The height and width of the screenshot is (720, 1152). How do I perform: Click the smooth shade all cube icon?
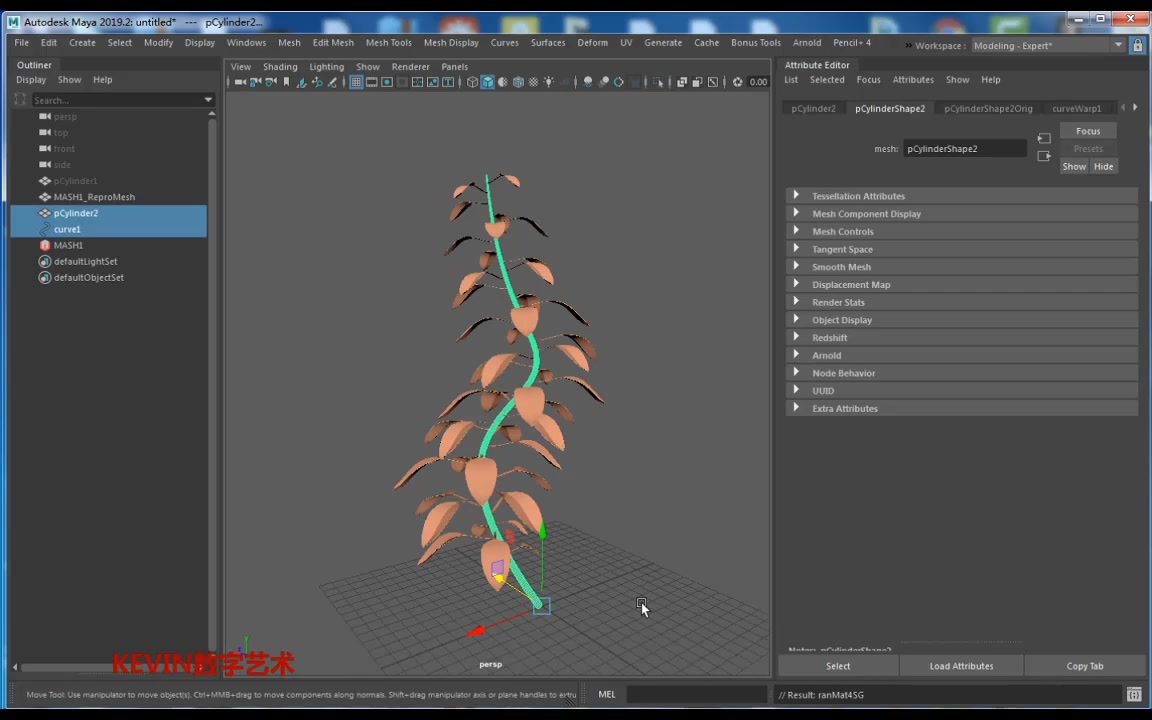[487, 83]
